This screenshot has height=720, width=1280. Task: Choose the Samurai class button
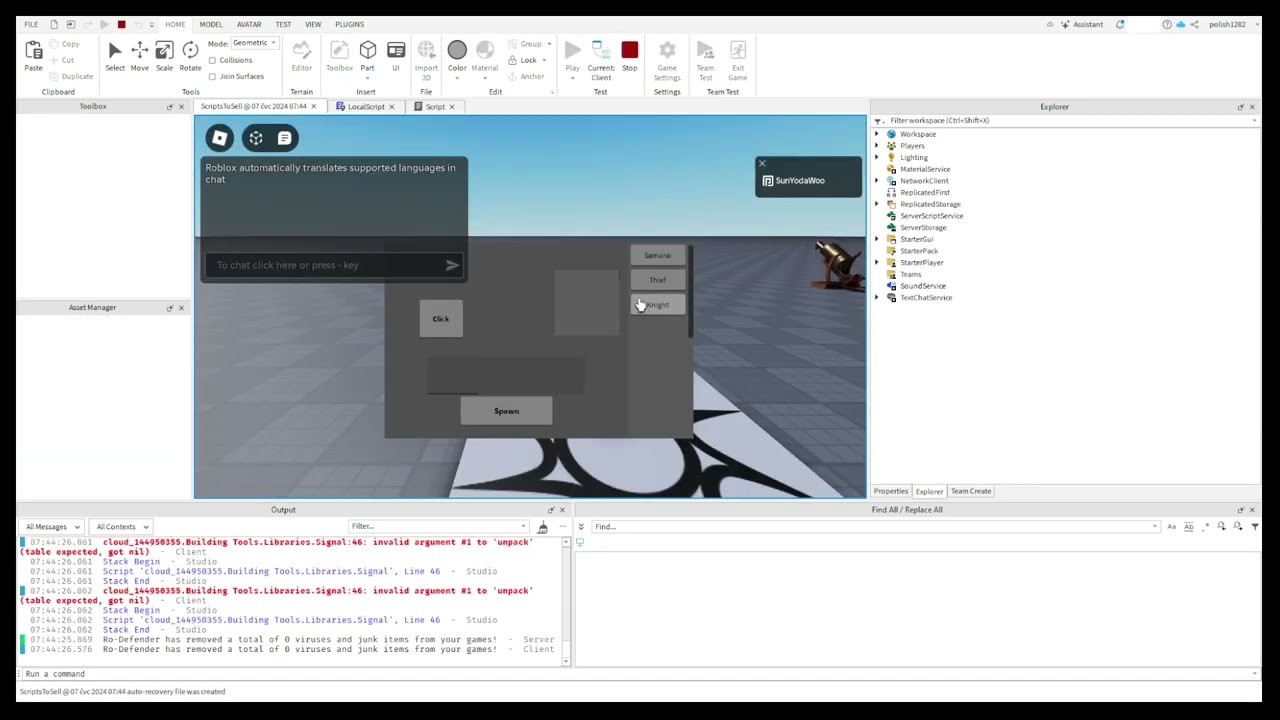[x=657, y=256]
